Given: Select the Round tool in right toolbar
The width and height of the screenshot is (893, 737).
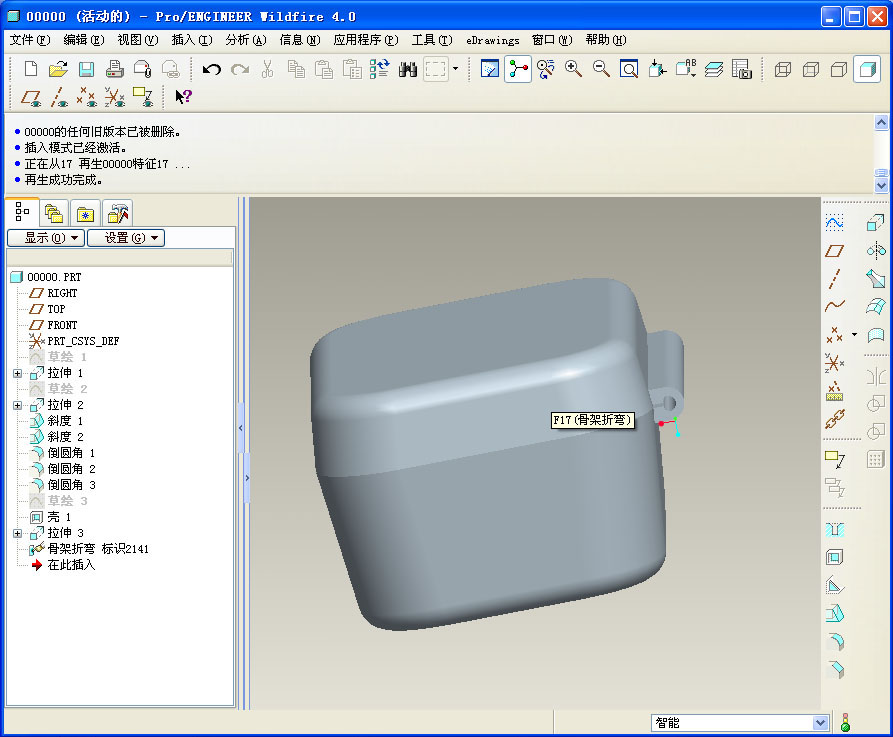Looking at the screenshot, I should [835, 642].
